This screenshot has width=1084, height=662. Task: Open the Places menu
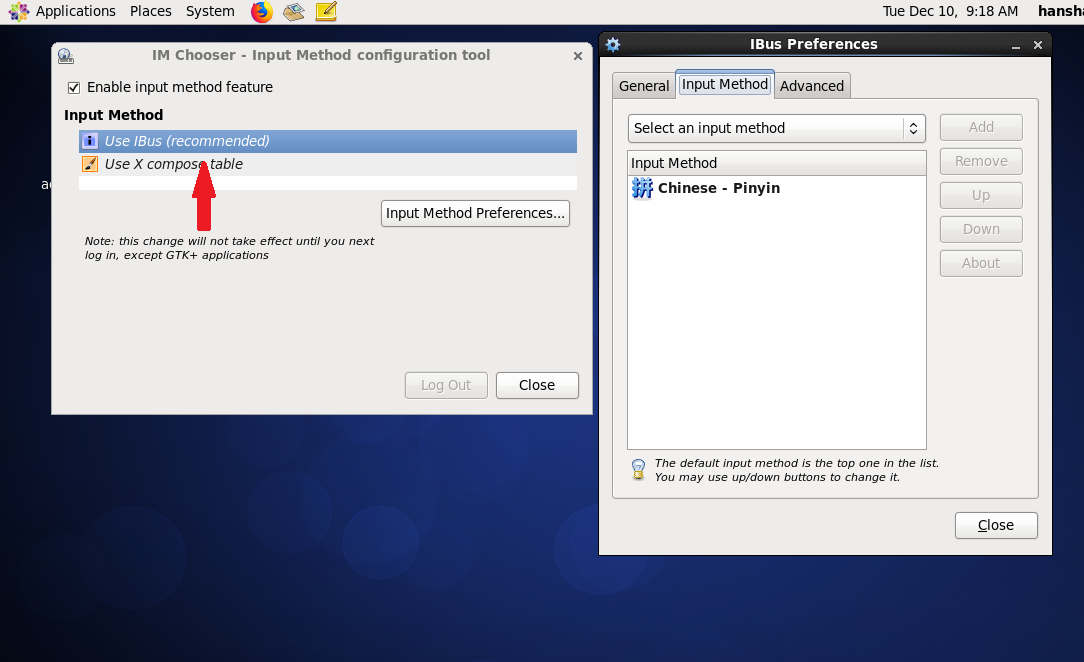151,12
